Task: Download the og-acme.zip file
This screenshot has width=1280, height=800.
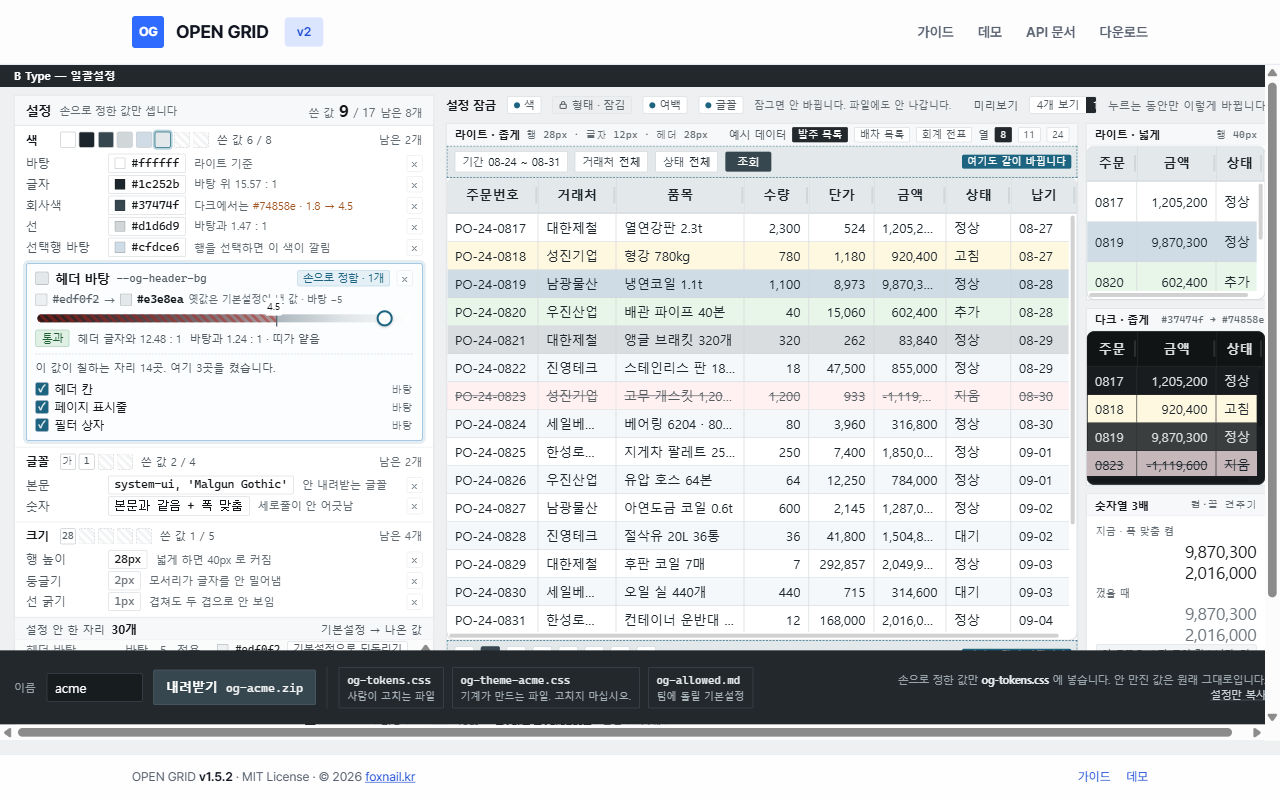Action: 234,688
